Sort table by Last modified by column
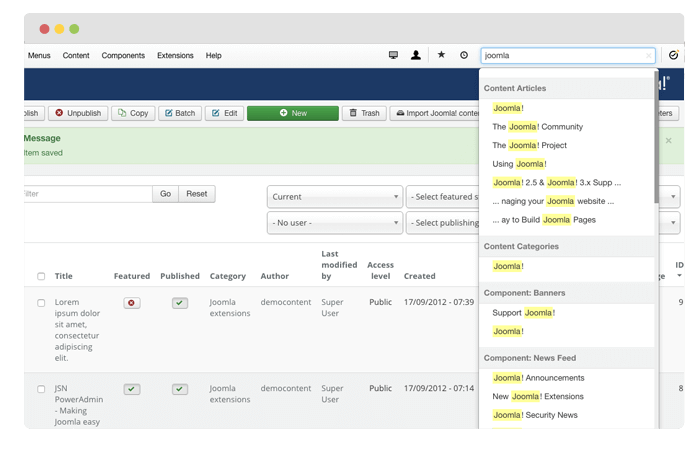The image size is (700, 450). tap(339, 265)
